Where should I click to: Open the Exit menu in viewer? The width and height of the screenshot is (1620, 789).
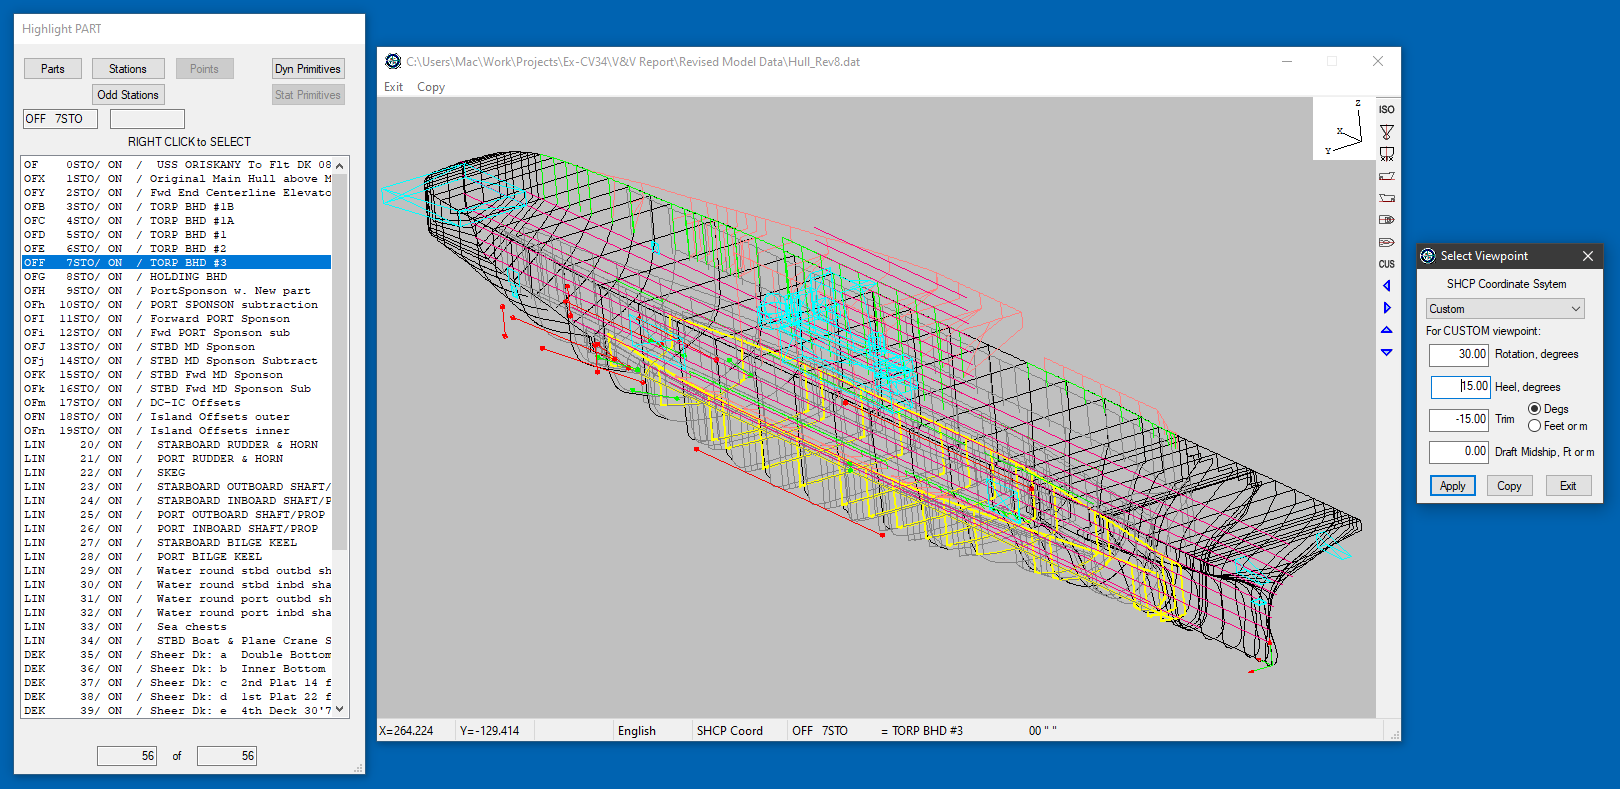pos(393,87)
